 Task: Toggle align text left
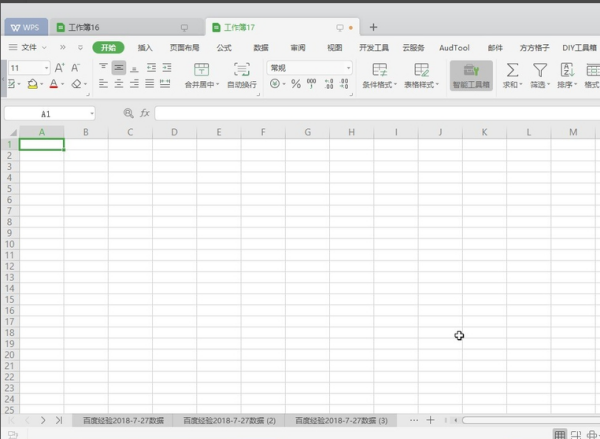click(x=104, y=84)
